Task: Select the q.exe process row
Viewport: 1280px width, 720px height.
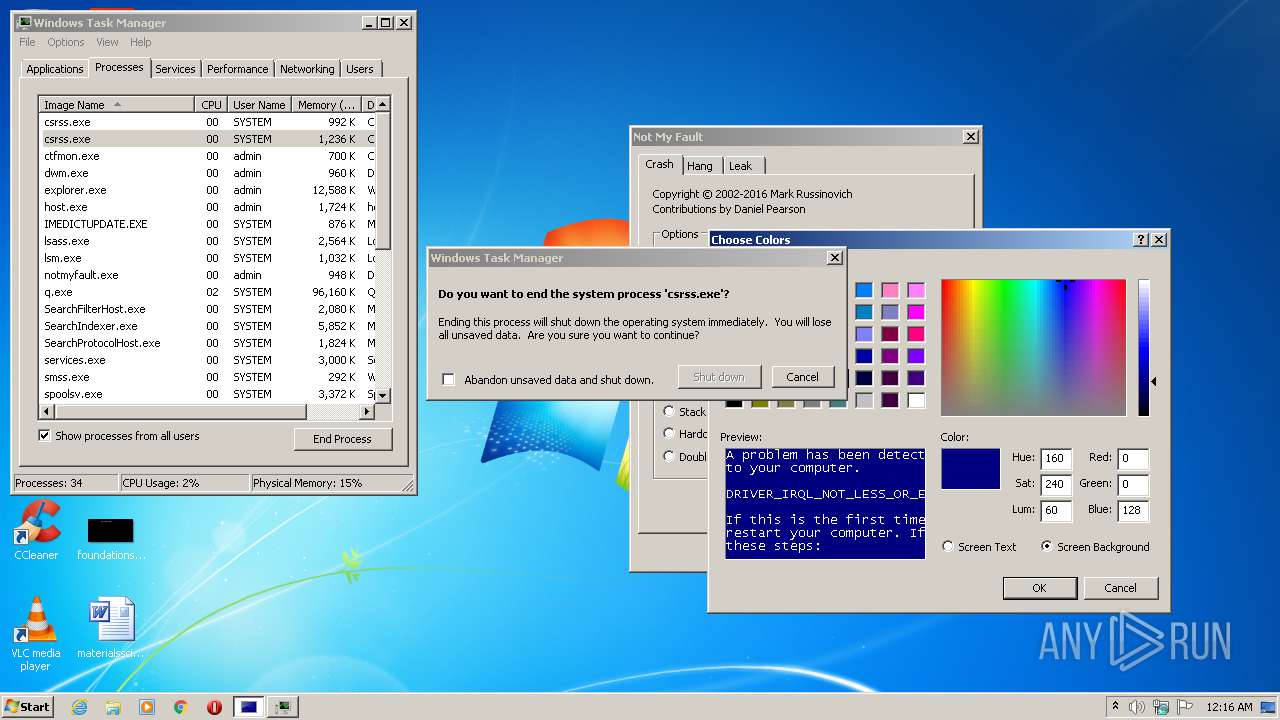Action: click(x=206, y=292)
